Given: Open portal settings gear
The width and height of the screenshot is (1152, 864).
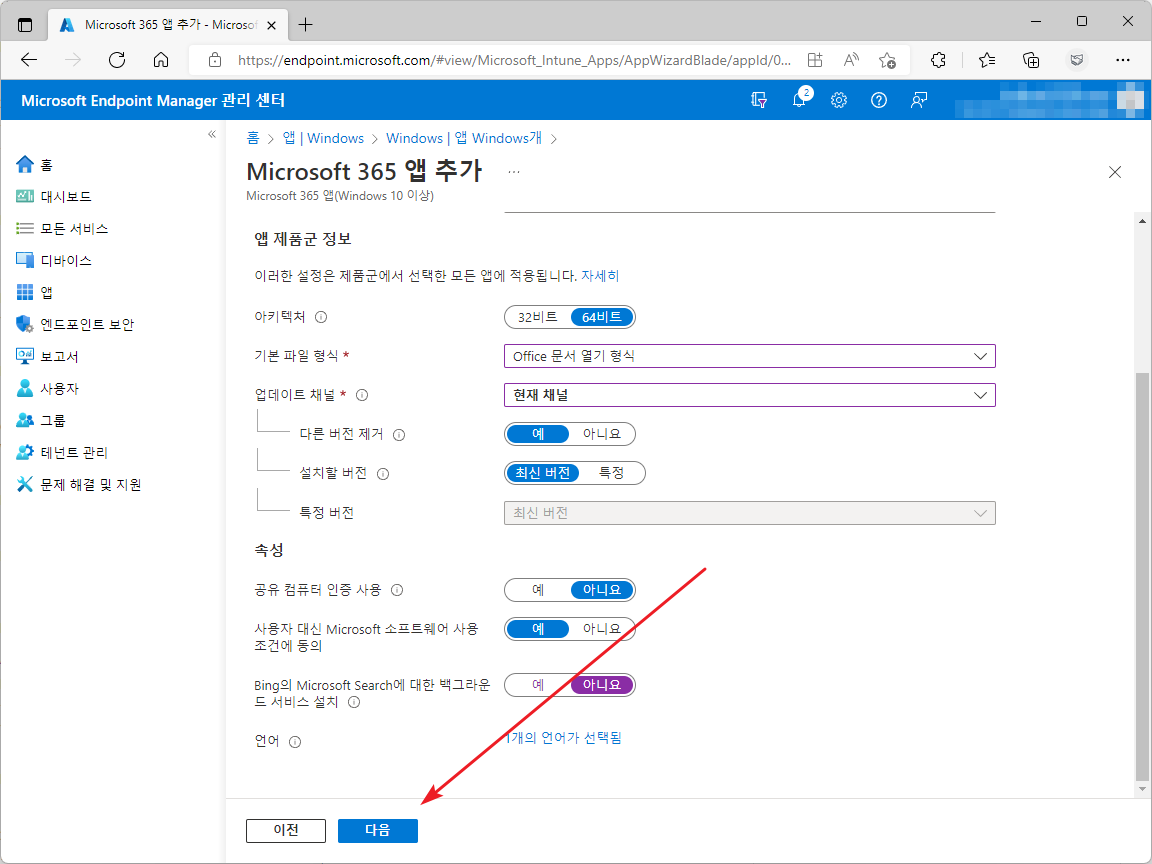Looking at the screenshot, I should pyautogui.click(x=839, y=100).
